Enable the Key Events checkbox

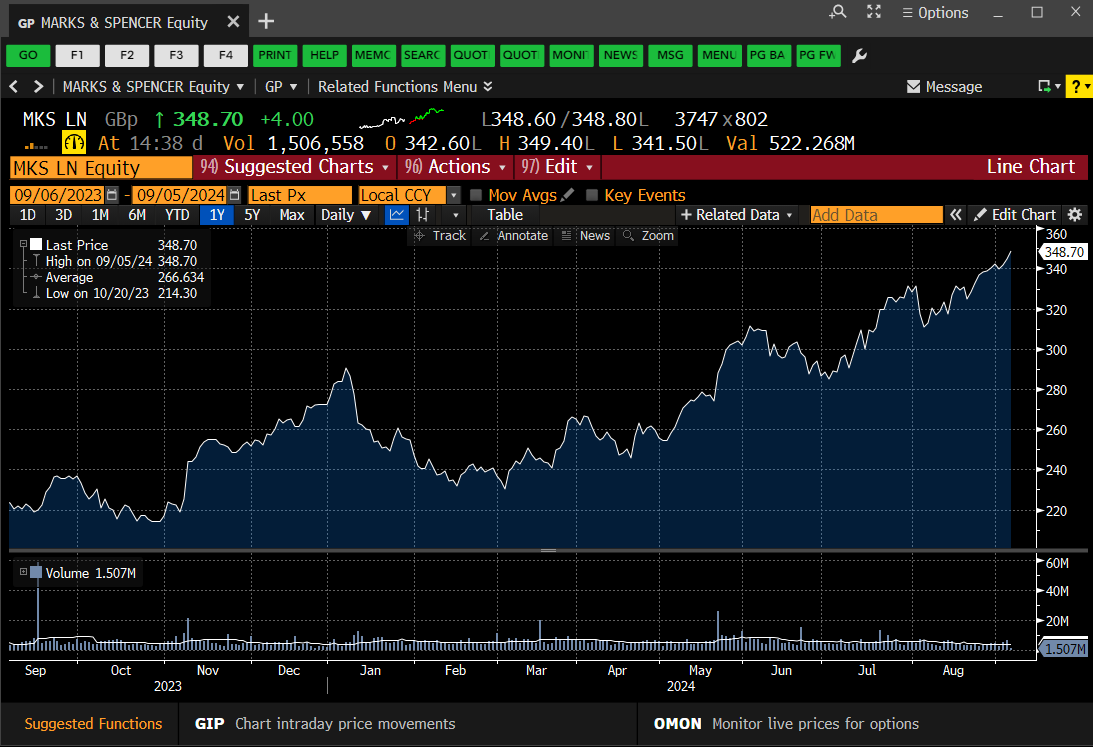click(590, 195)
